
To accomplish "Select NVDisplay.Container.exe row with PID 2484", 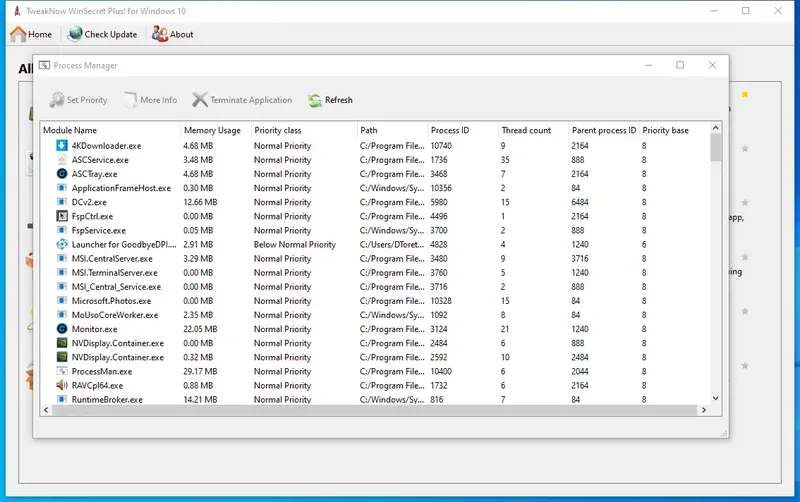I will [x=118, y=343].
